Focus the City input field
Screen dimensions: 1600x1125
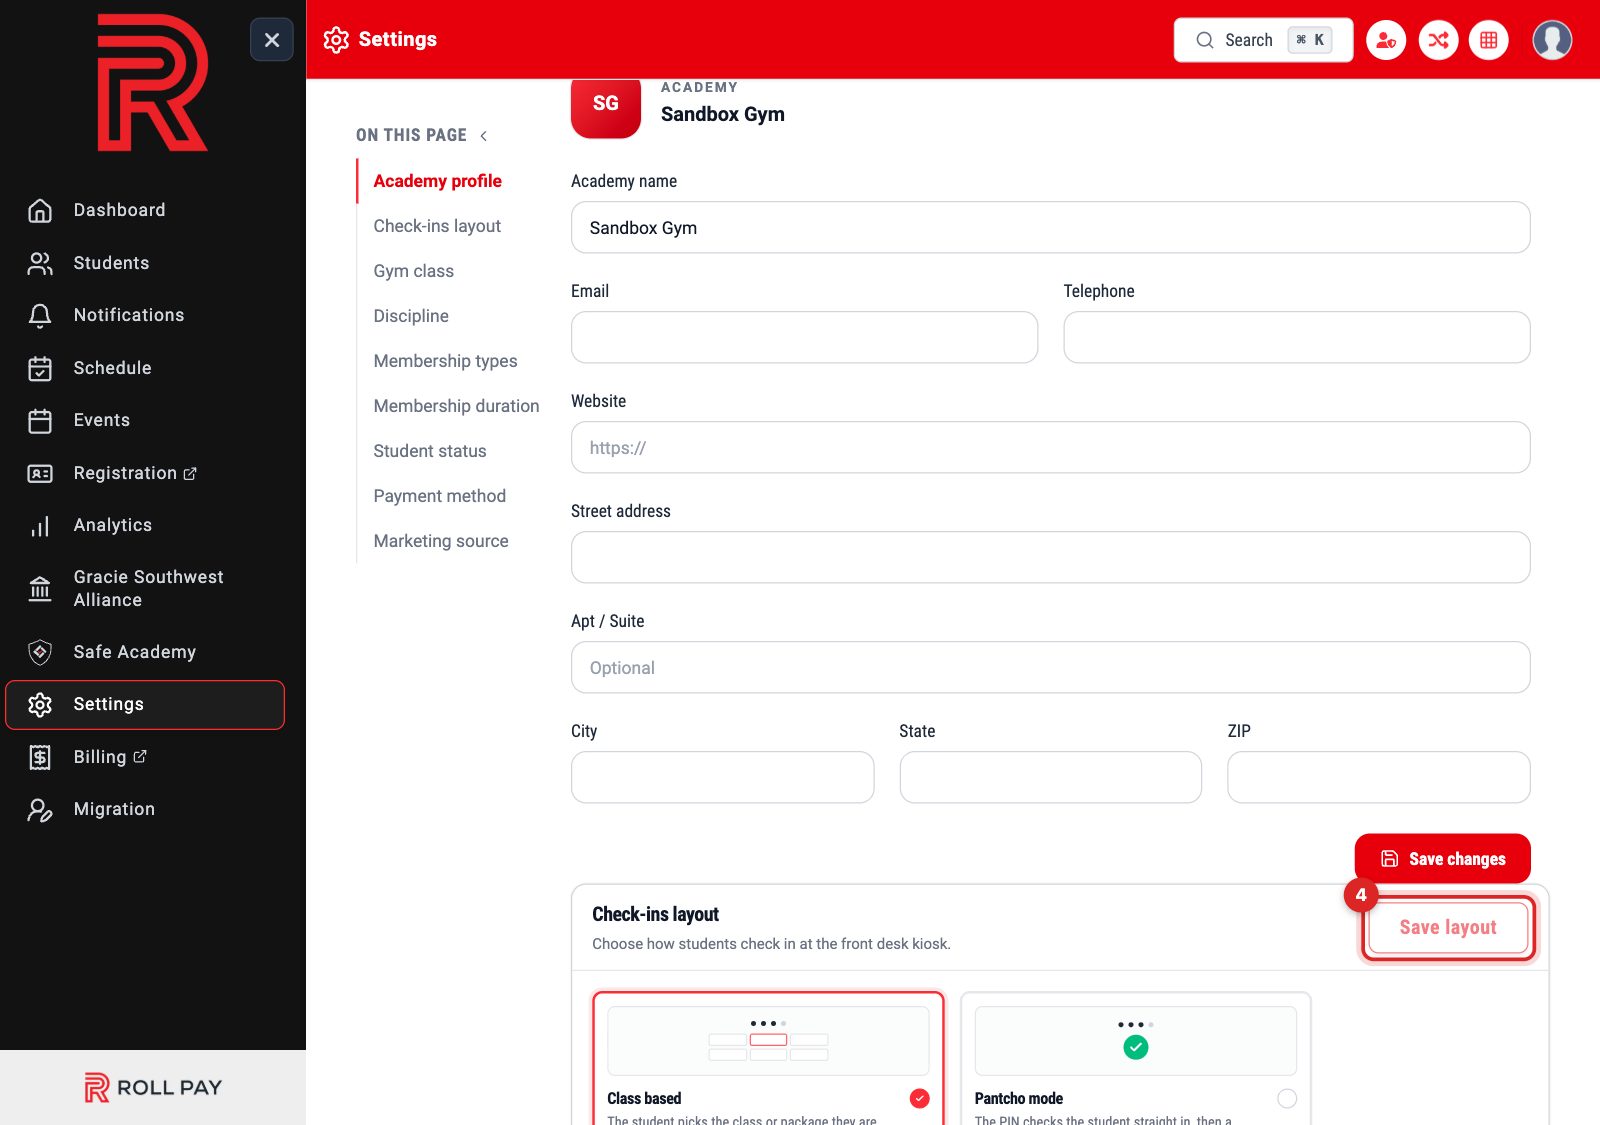click(722, 777)
